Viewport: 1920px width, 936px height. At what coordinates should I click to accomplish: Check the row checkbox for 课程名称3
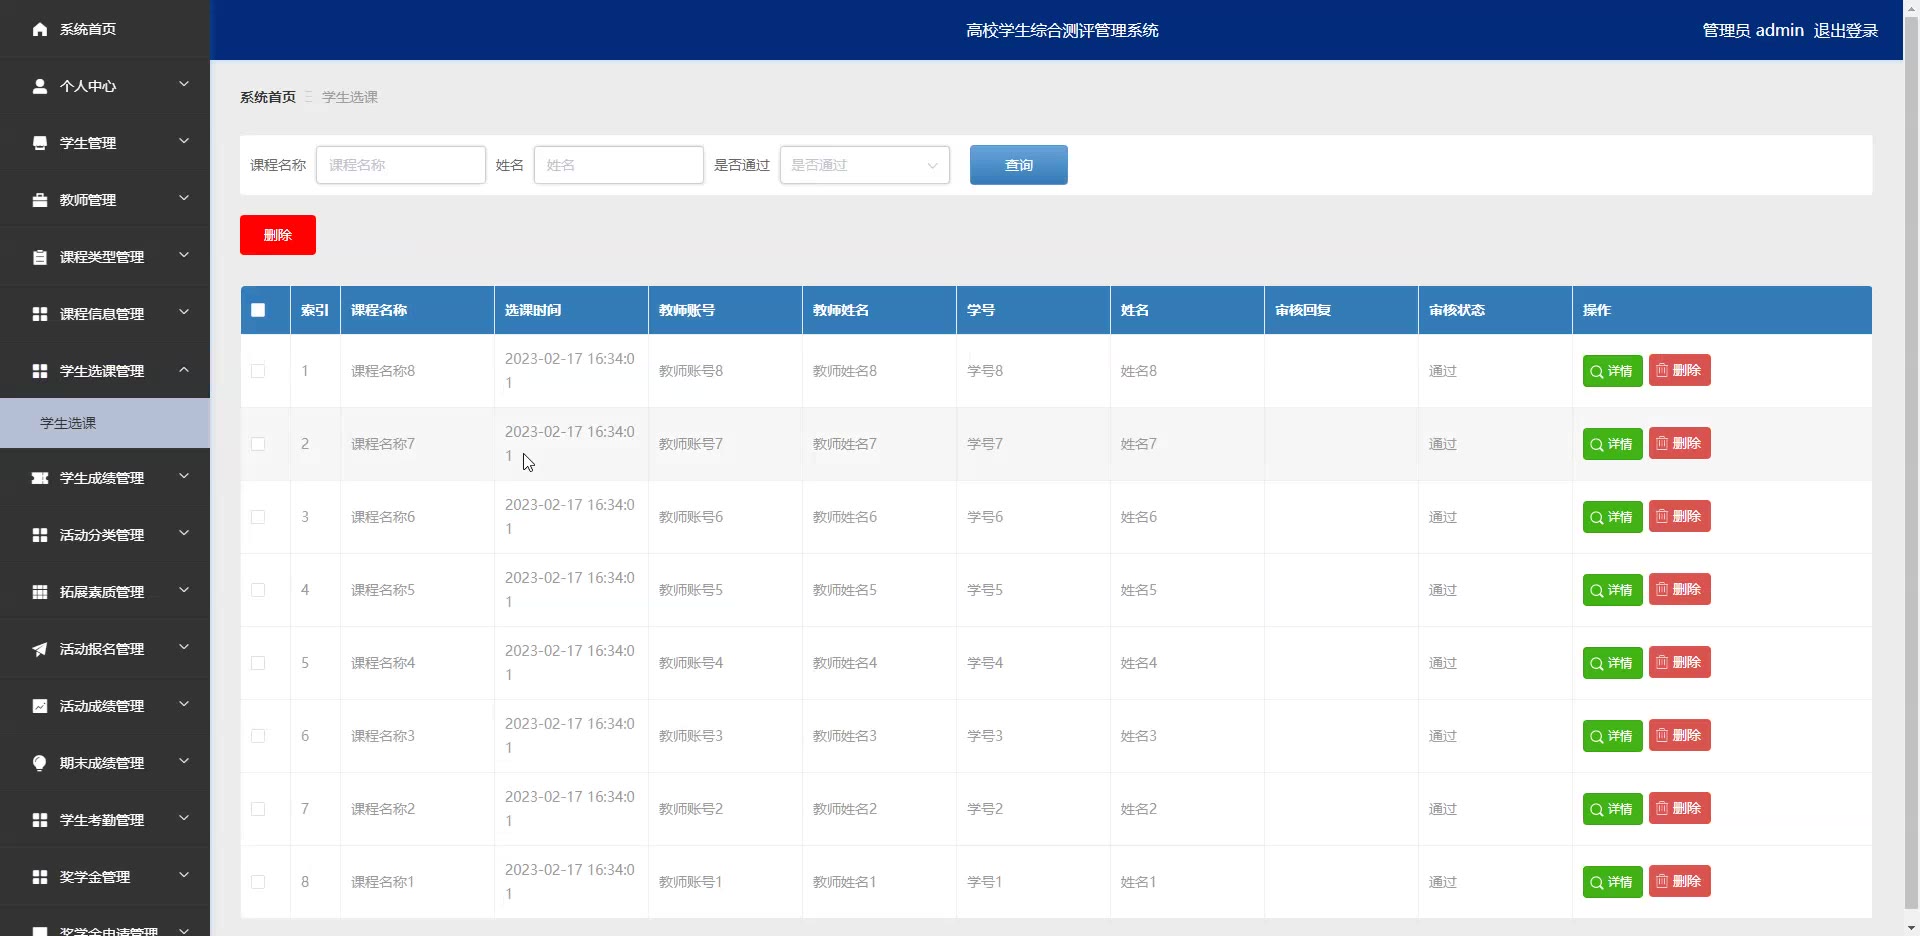(x=258, y=736)
